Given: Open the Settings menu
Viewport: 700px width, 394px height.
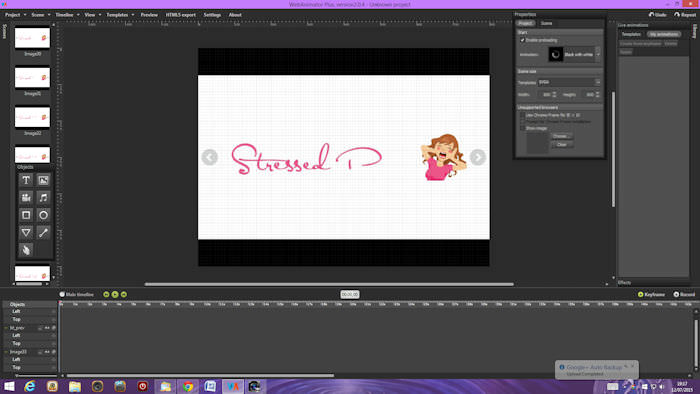Looking at the screenshot, I should [x=212, y=15].
